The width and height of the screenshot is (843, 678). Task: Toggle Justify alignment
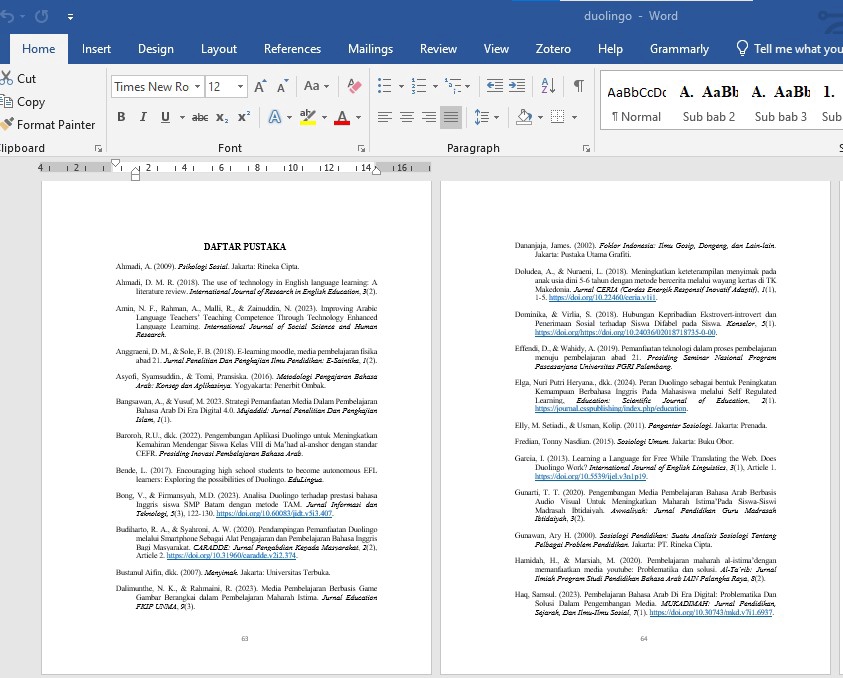tap(451, 117)
